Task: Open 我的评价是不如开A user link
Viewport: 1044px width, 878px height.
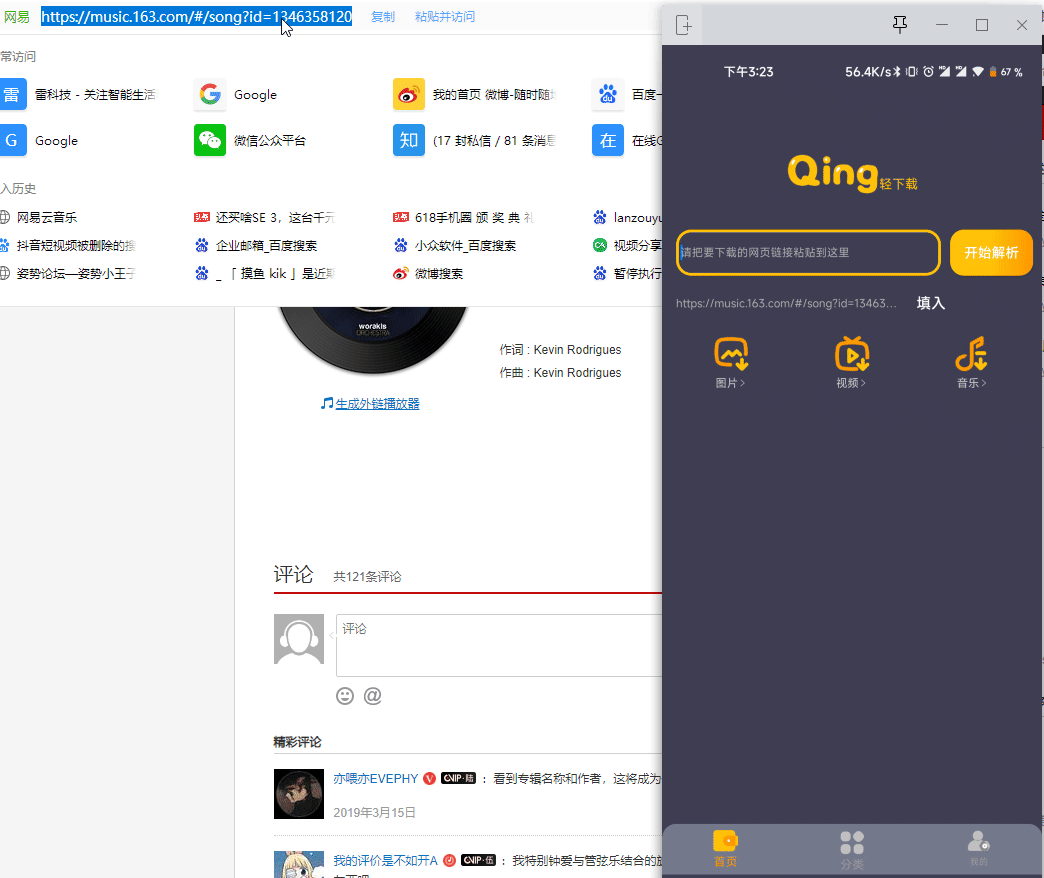Action: point(386,860)
